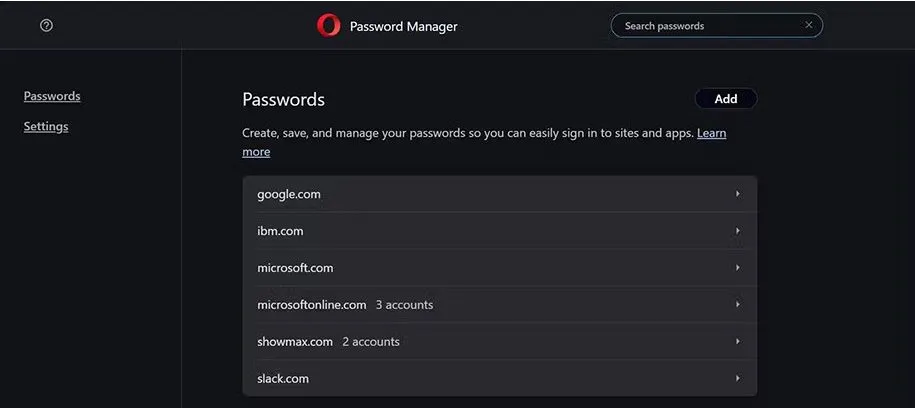Select the google.com site name

[289, 194]
